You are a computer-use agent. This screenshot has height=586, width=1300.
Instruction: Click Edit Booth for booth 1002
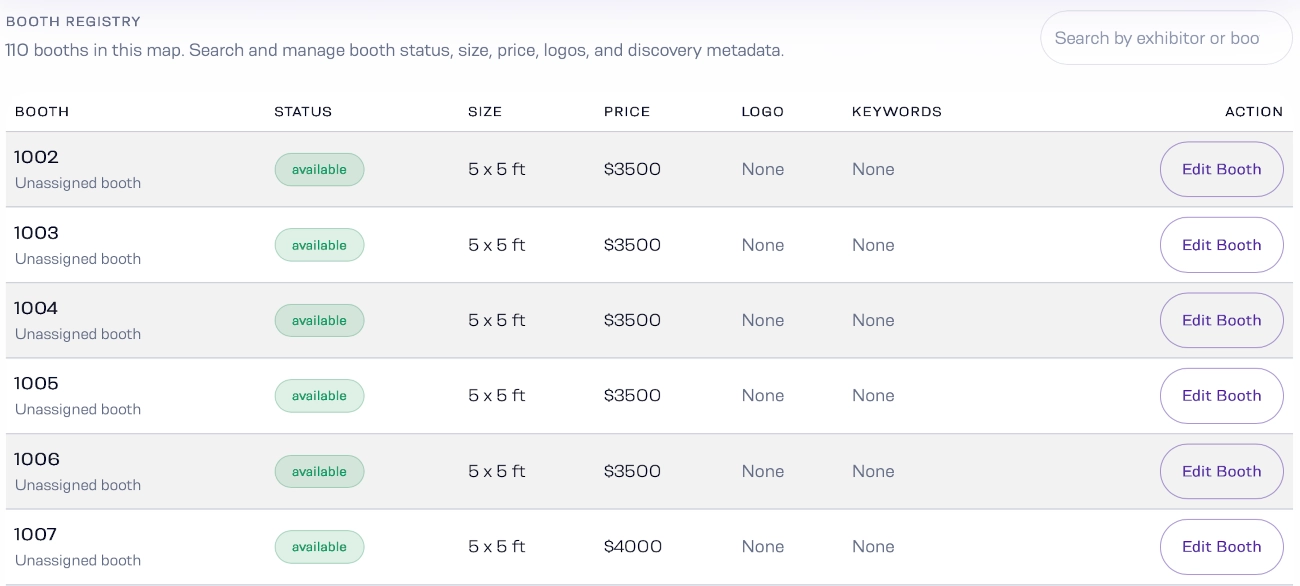(1221, 169)
